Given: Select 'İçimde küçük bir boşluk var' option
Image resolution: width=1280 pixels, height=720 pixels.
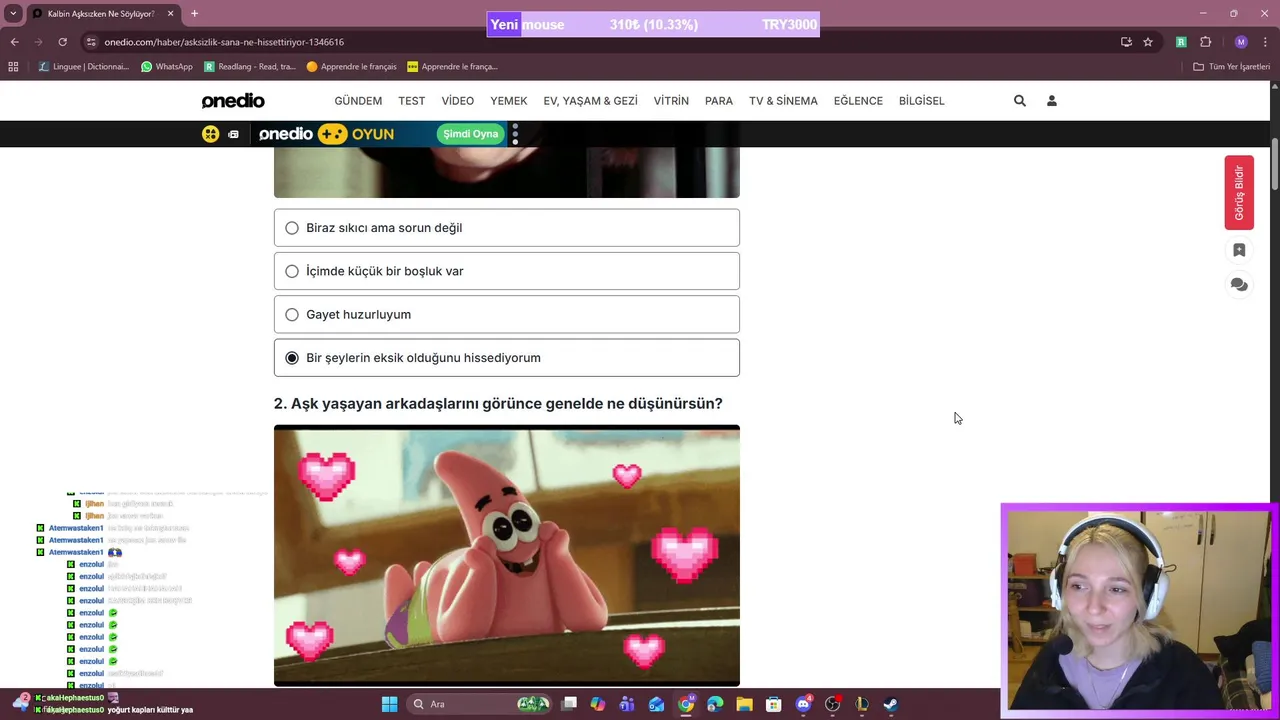Looking at the screenshot, I should (x=507, y=271).
